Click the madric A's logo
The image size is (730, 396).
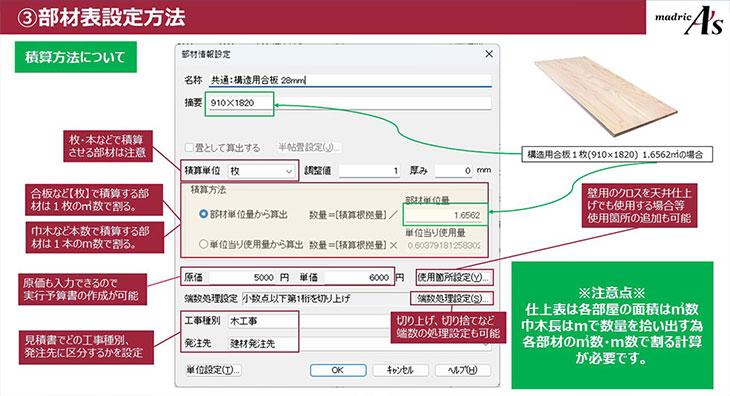[689, 20]
